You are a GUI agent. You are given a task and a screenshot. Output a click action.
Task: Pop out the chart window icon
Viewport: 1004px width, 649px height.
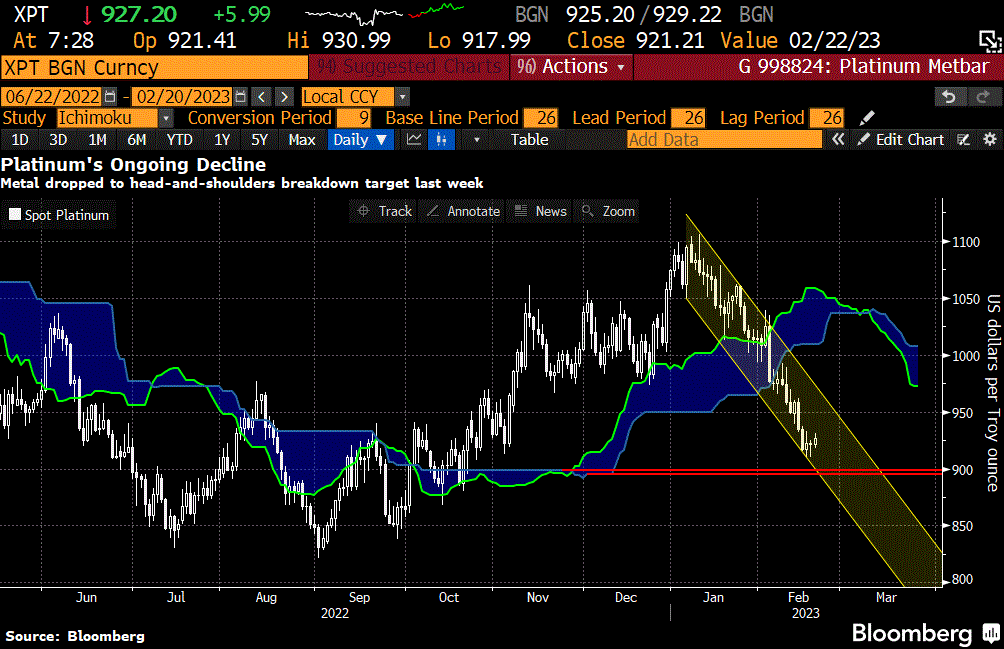tap(990, 41)
